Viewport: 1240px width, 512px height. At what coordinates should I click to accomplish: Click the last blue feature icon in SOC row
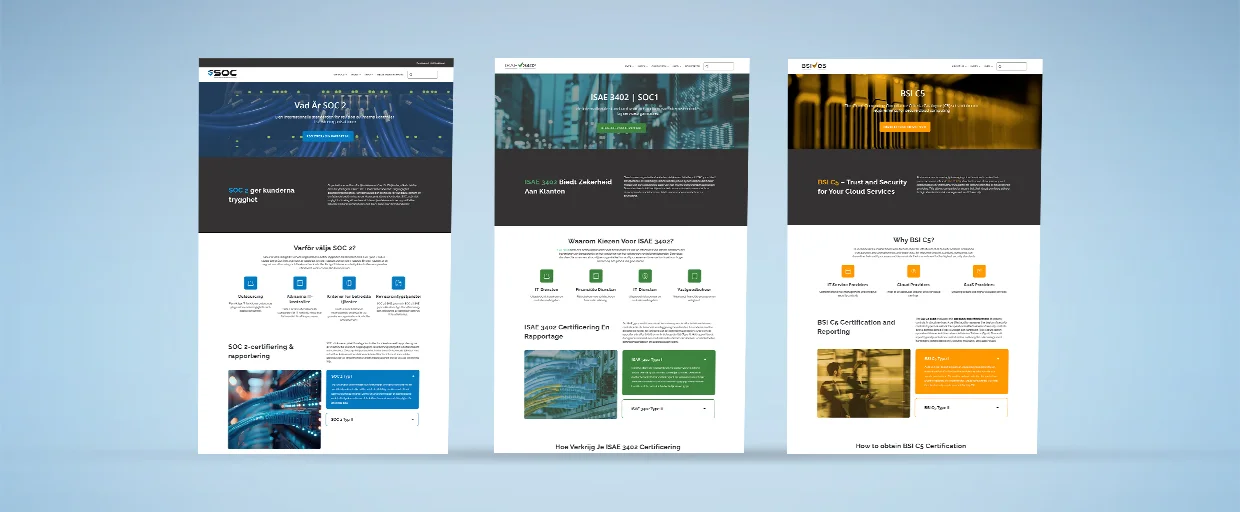pyautogui.click(x=399, y=284)
